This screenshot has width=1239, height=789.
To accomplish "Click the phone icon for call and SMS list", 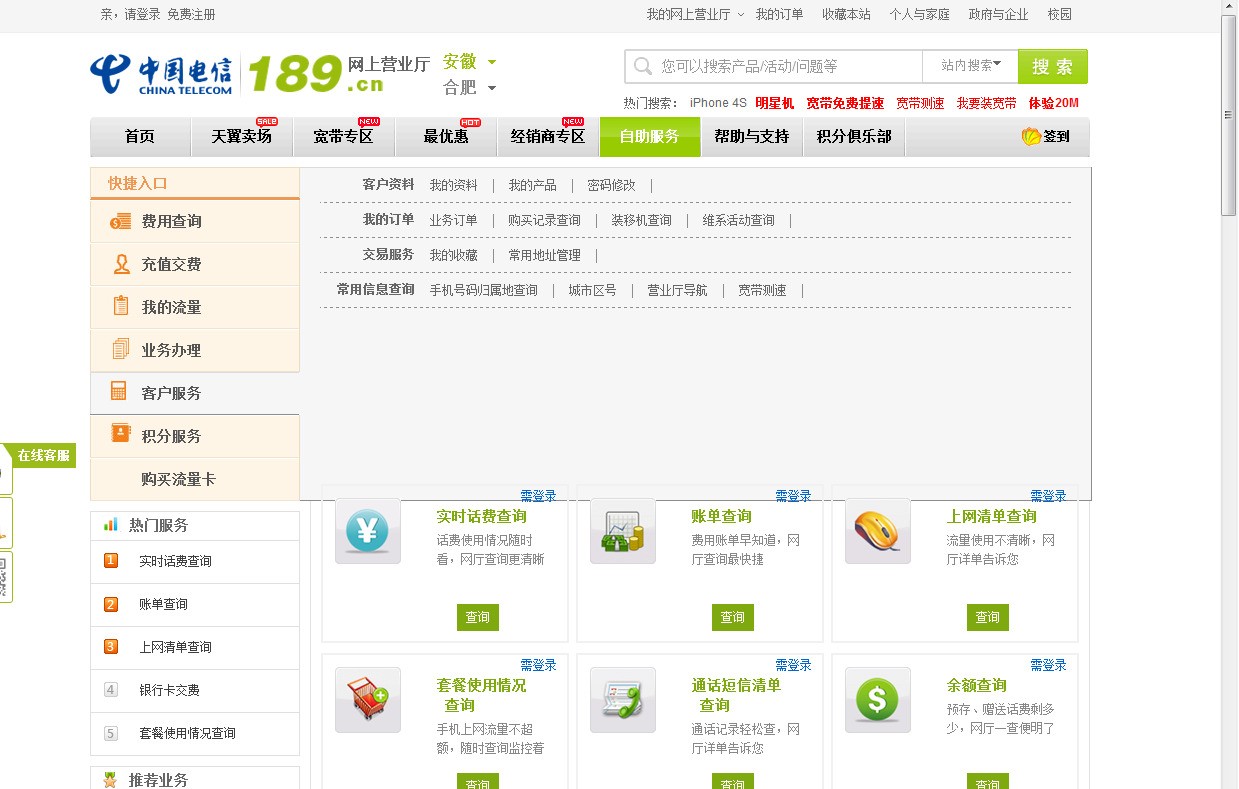I will click(x=622, y=700).
